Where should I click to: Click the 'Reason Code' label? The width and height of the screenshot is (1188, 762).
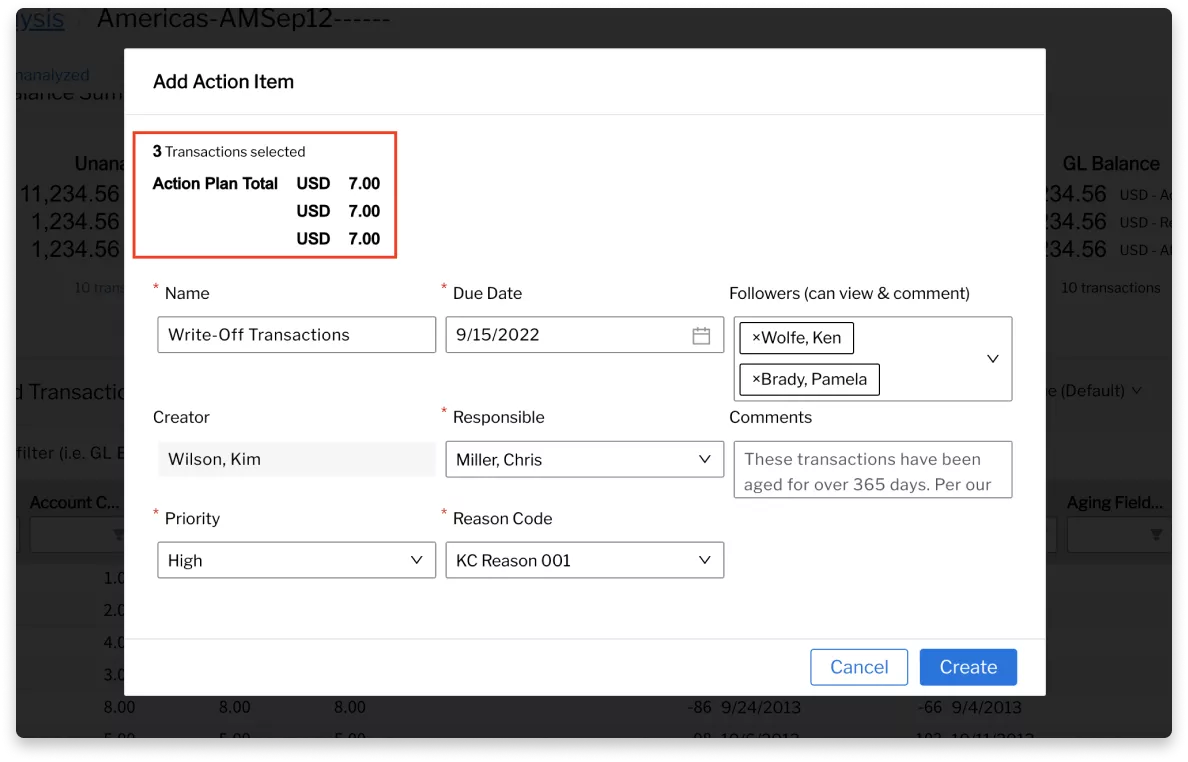point(502,519)
